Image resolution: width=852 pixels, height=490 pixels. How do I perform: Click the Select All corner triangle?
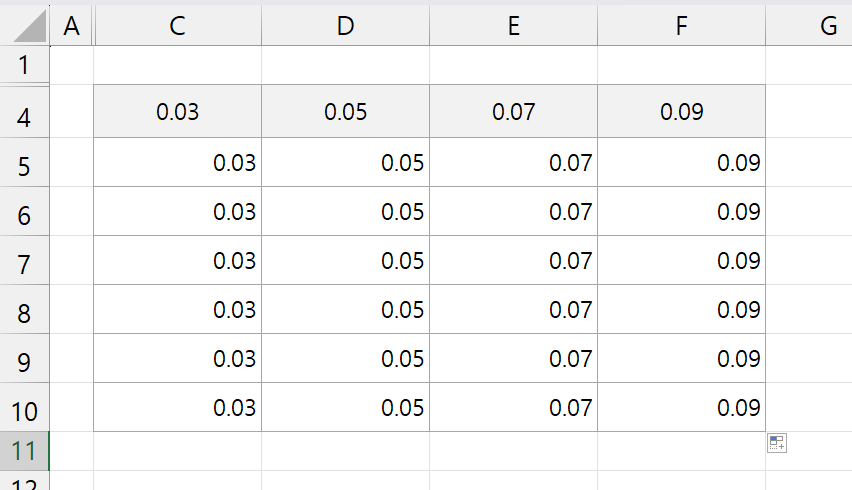pyautogui.click(x=29, y=26)
